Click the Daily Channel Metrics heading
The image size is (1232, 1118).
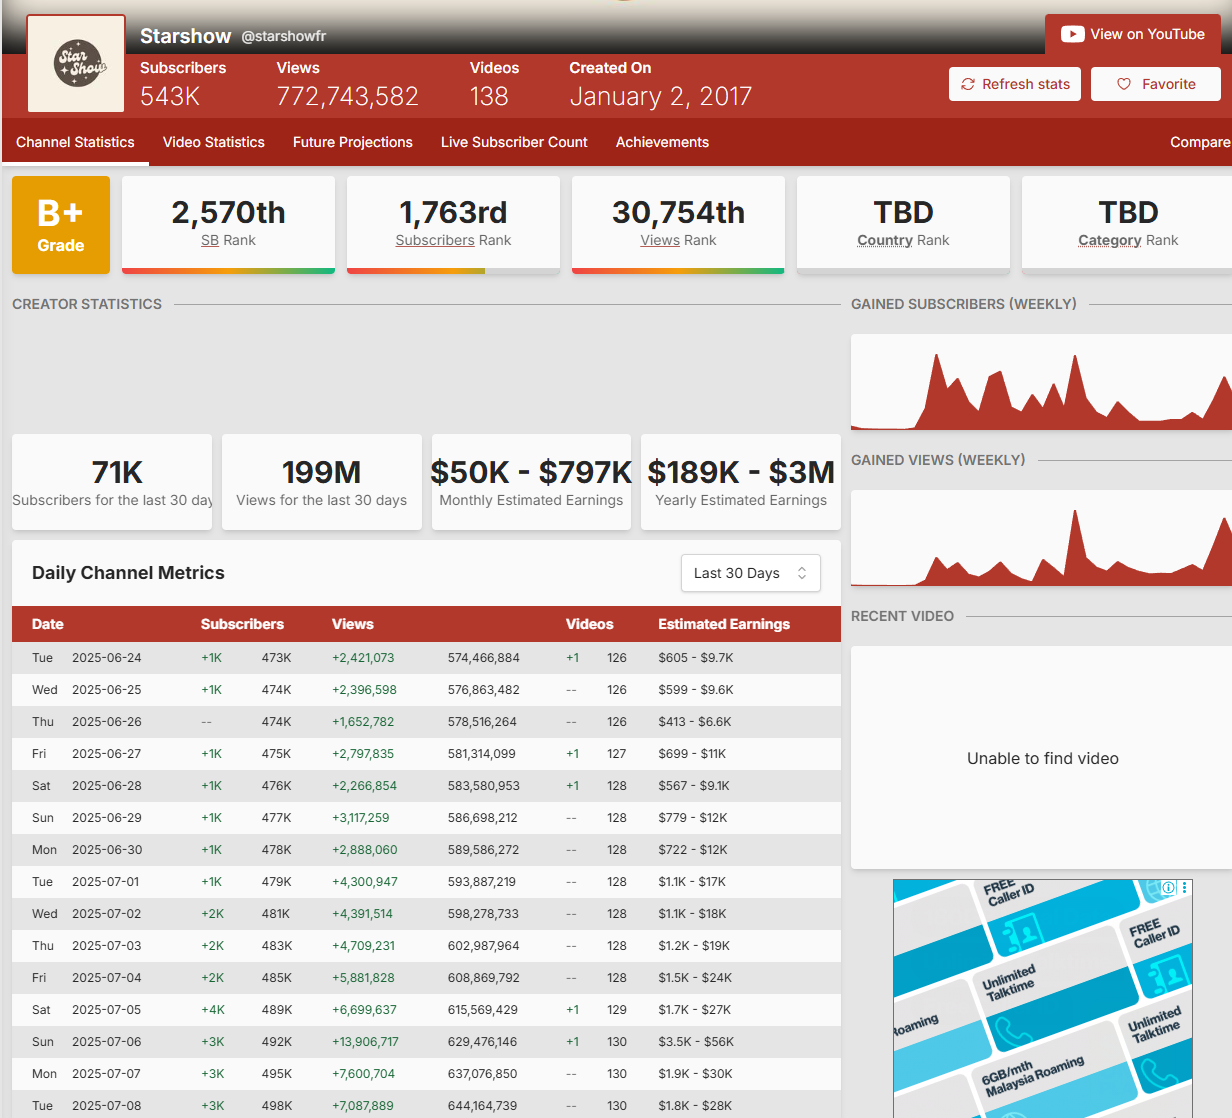tap(128, 573)
